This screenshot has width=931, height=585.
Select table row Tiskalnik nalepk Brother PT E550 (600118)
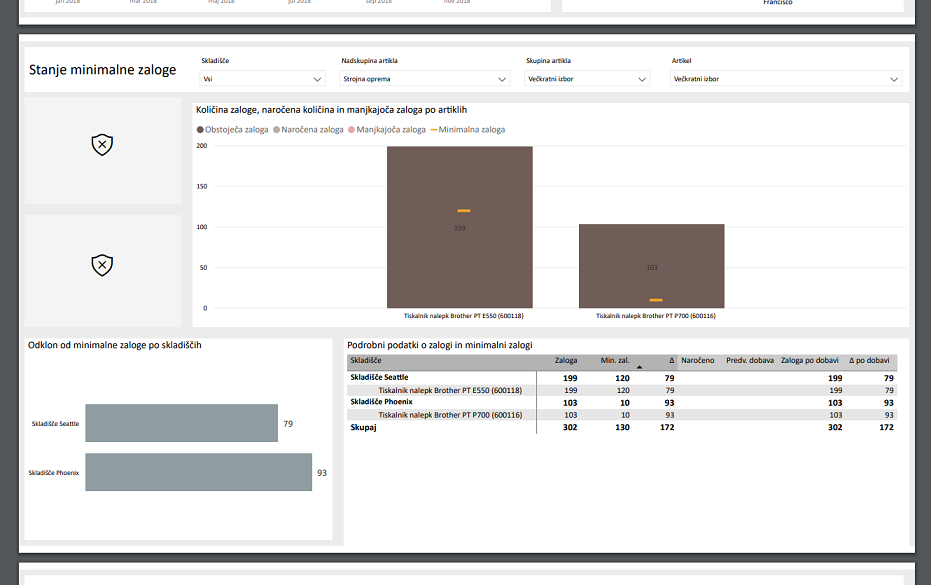622,390
